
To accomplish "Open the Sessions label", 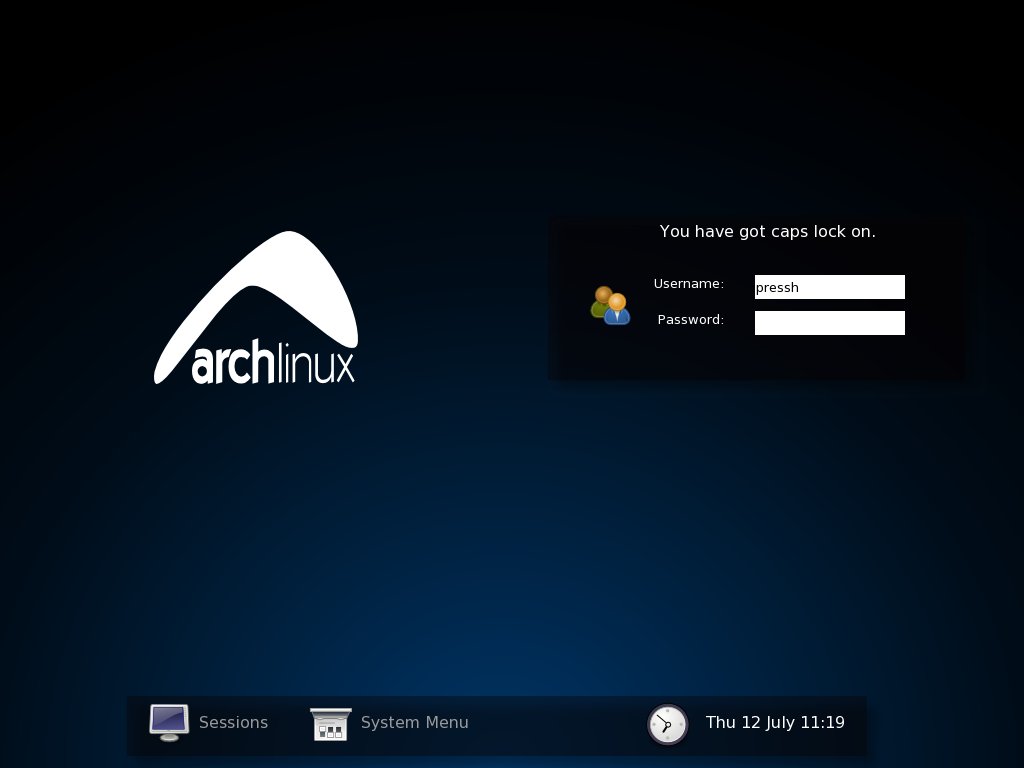I will [233, 722].
